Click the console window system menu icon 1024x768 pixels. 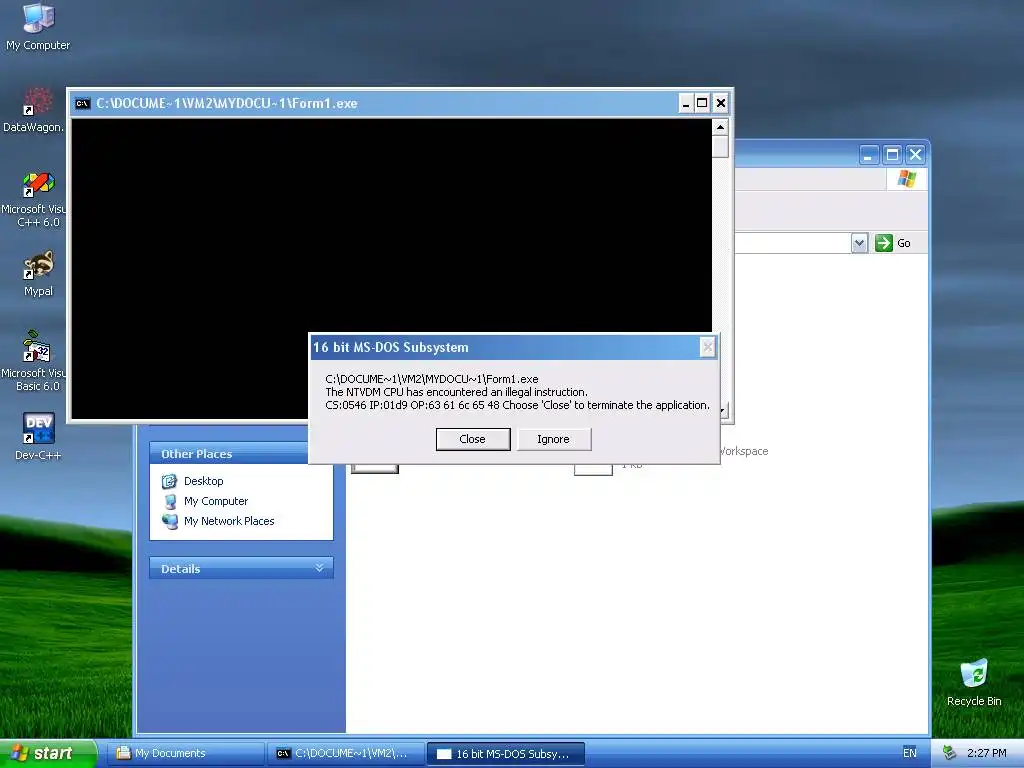[82, 103]
